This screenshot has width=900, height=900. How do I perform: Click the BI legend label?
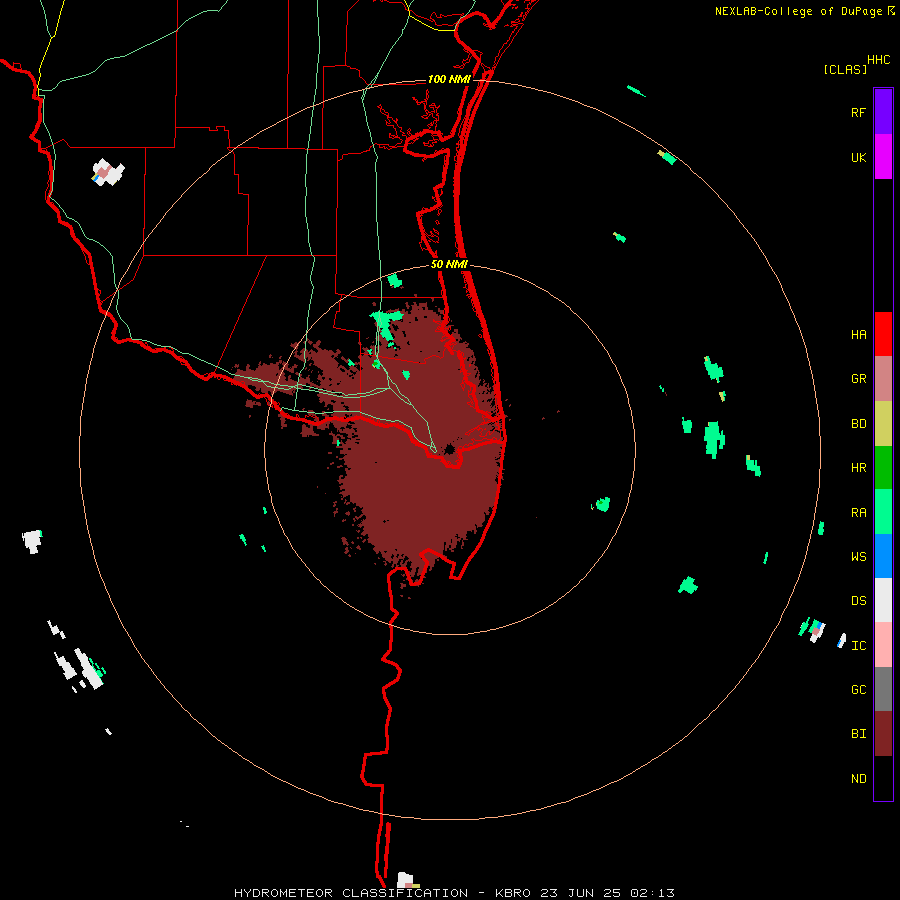[x=858, y=734]
